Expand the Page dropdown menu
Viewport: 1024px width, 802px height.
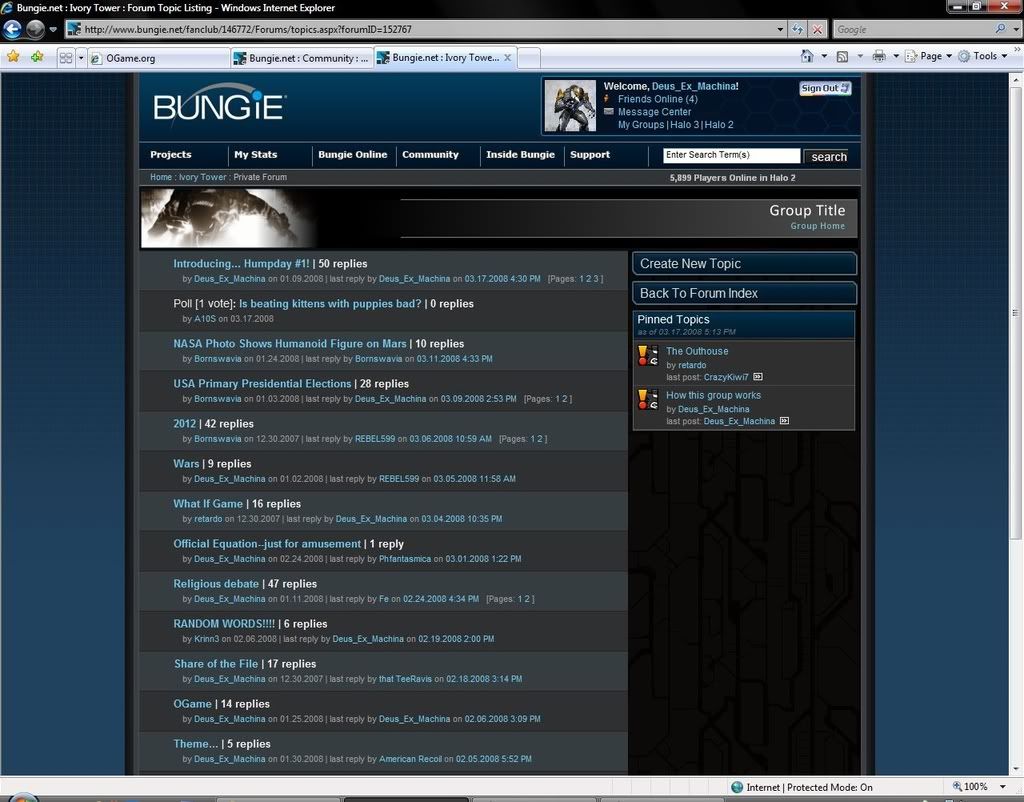929,56
